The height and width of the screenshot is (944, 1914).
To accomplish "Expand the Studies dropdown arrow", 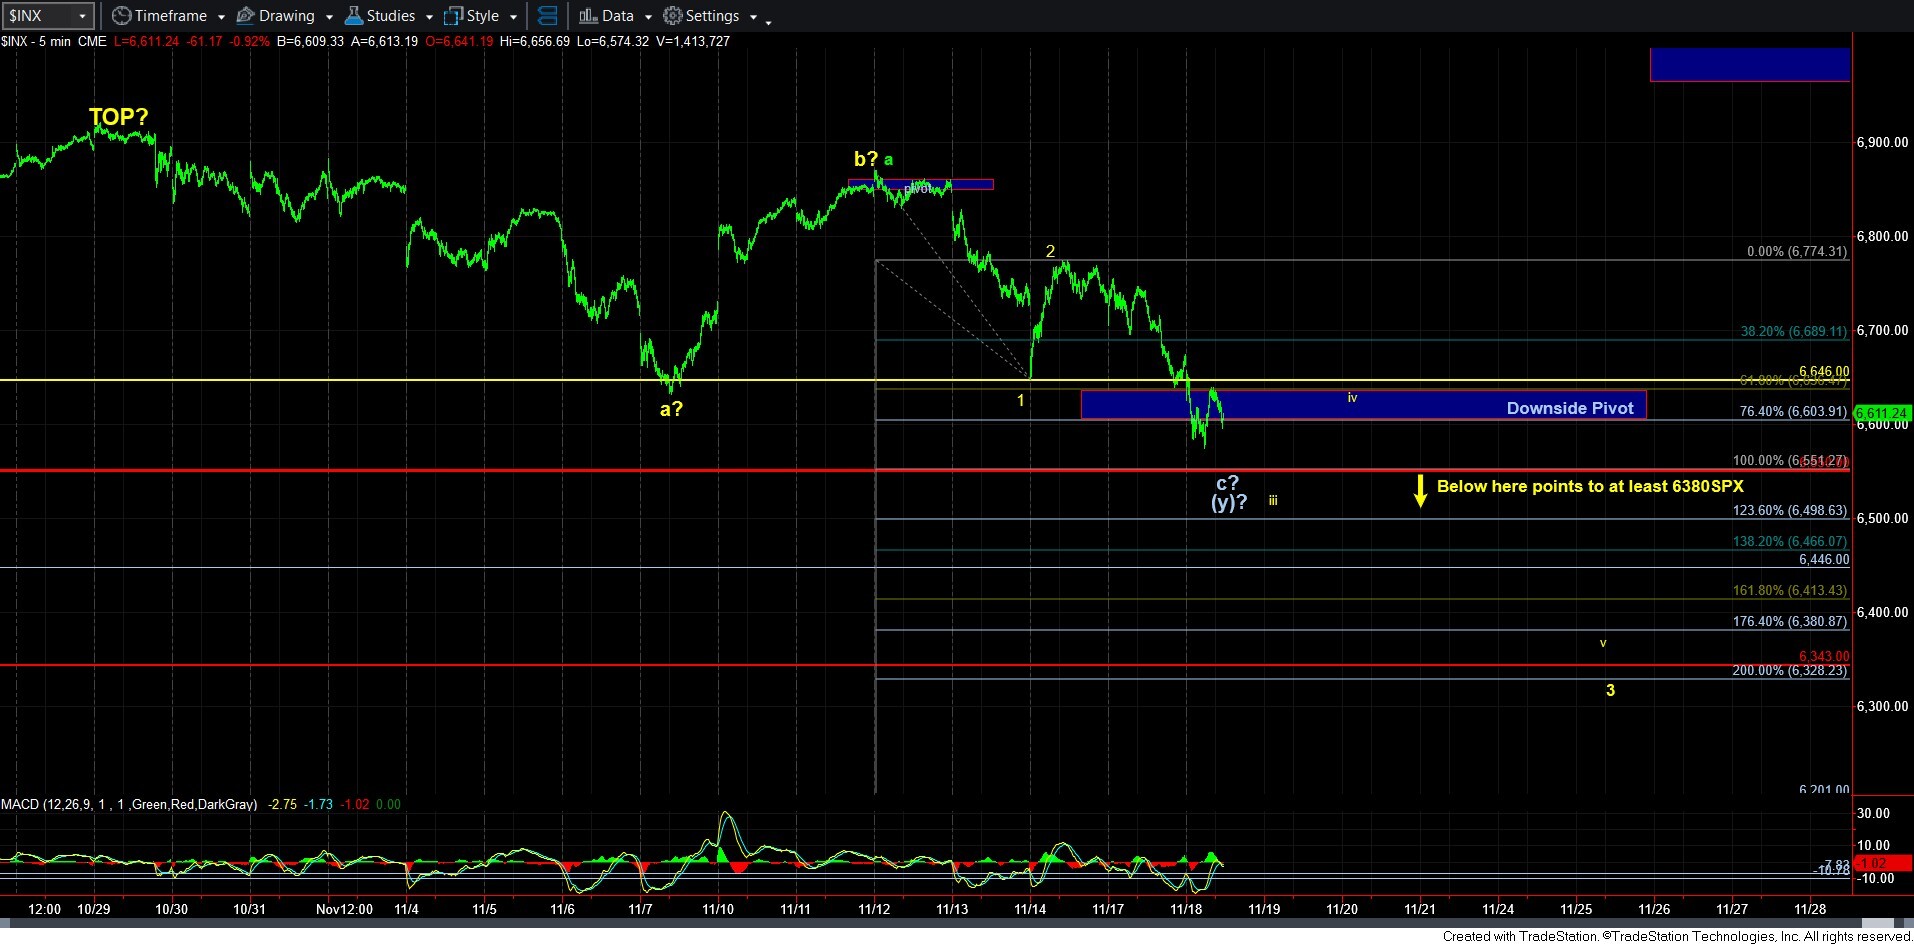I will [429, 17].
